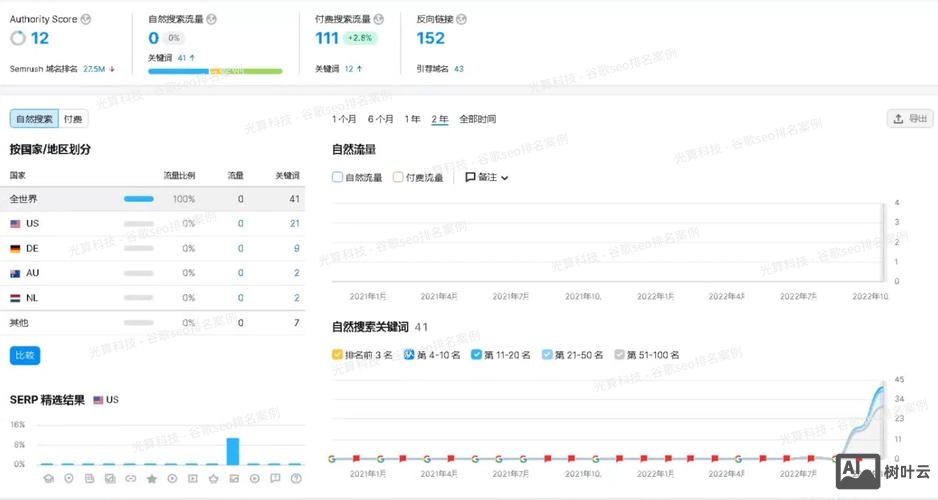This screenshot has width=938, height=500.
Task: Switch to the 付费 tab
Action: tap(73, 119)
